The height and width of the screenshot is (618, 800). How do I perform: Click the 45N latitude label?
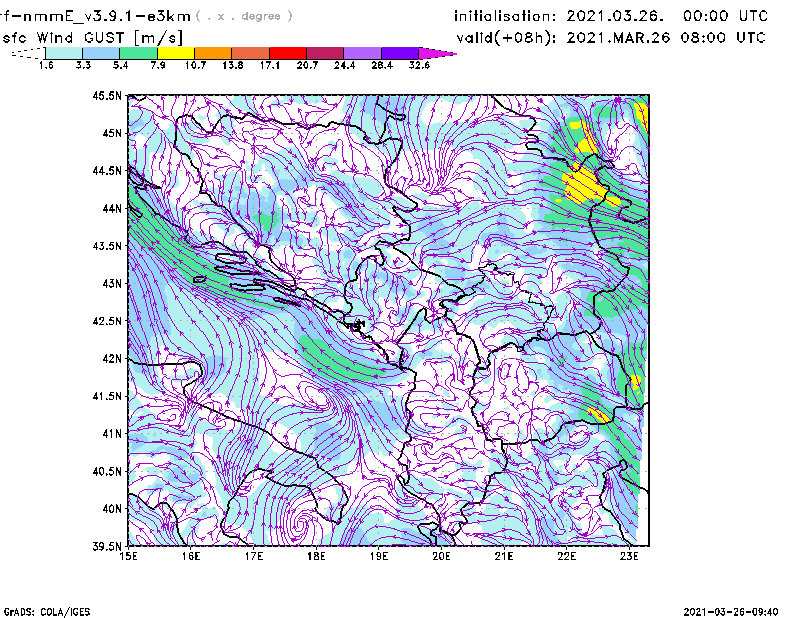[x=113, y=133]
